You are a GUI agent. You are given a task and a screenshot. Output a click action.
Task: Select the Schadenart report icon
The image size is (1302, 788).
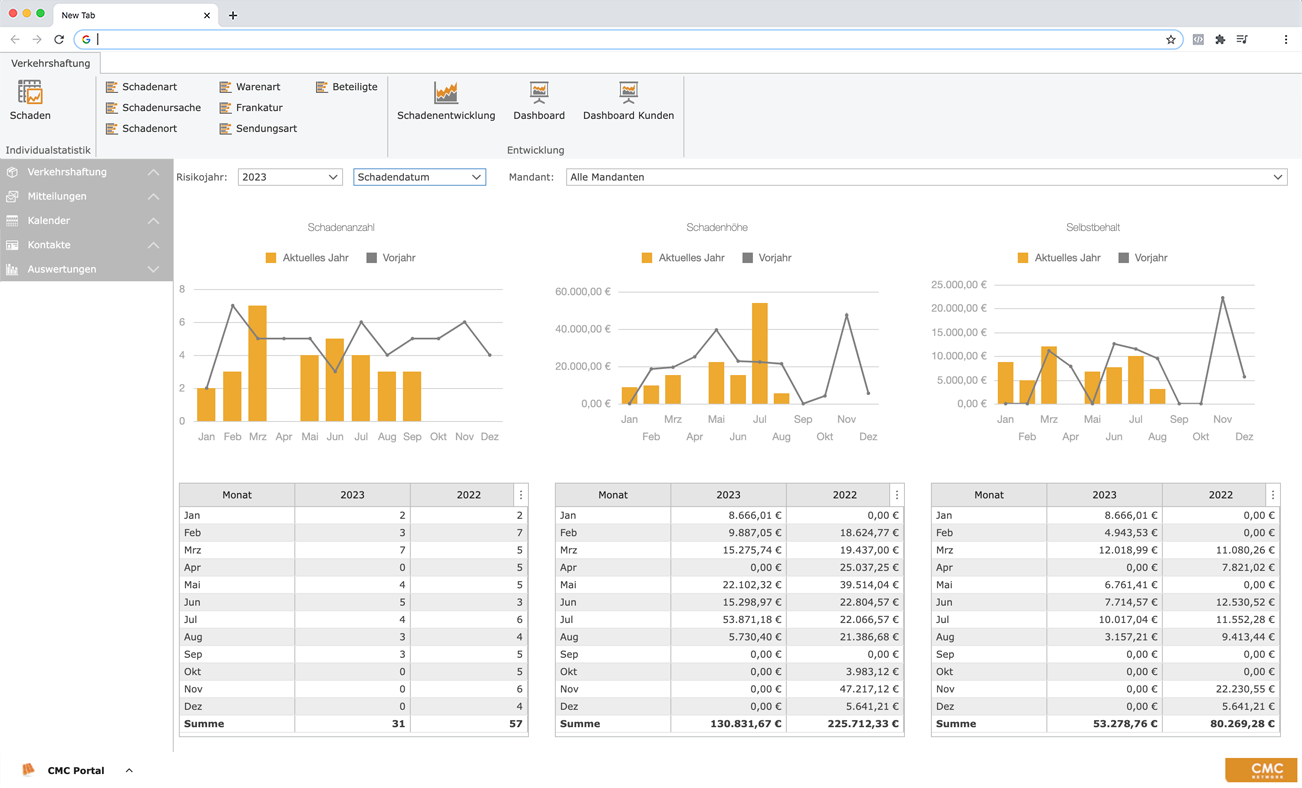pos(112,87)
